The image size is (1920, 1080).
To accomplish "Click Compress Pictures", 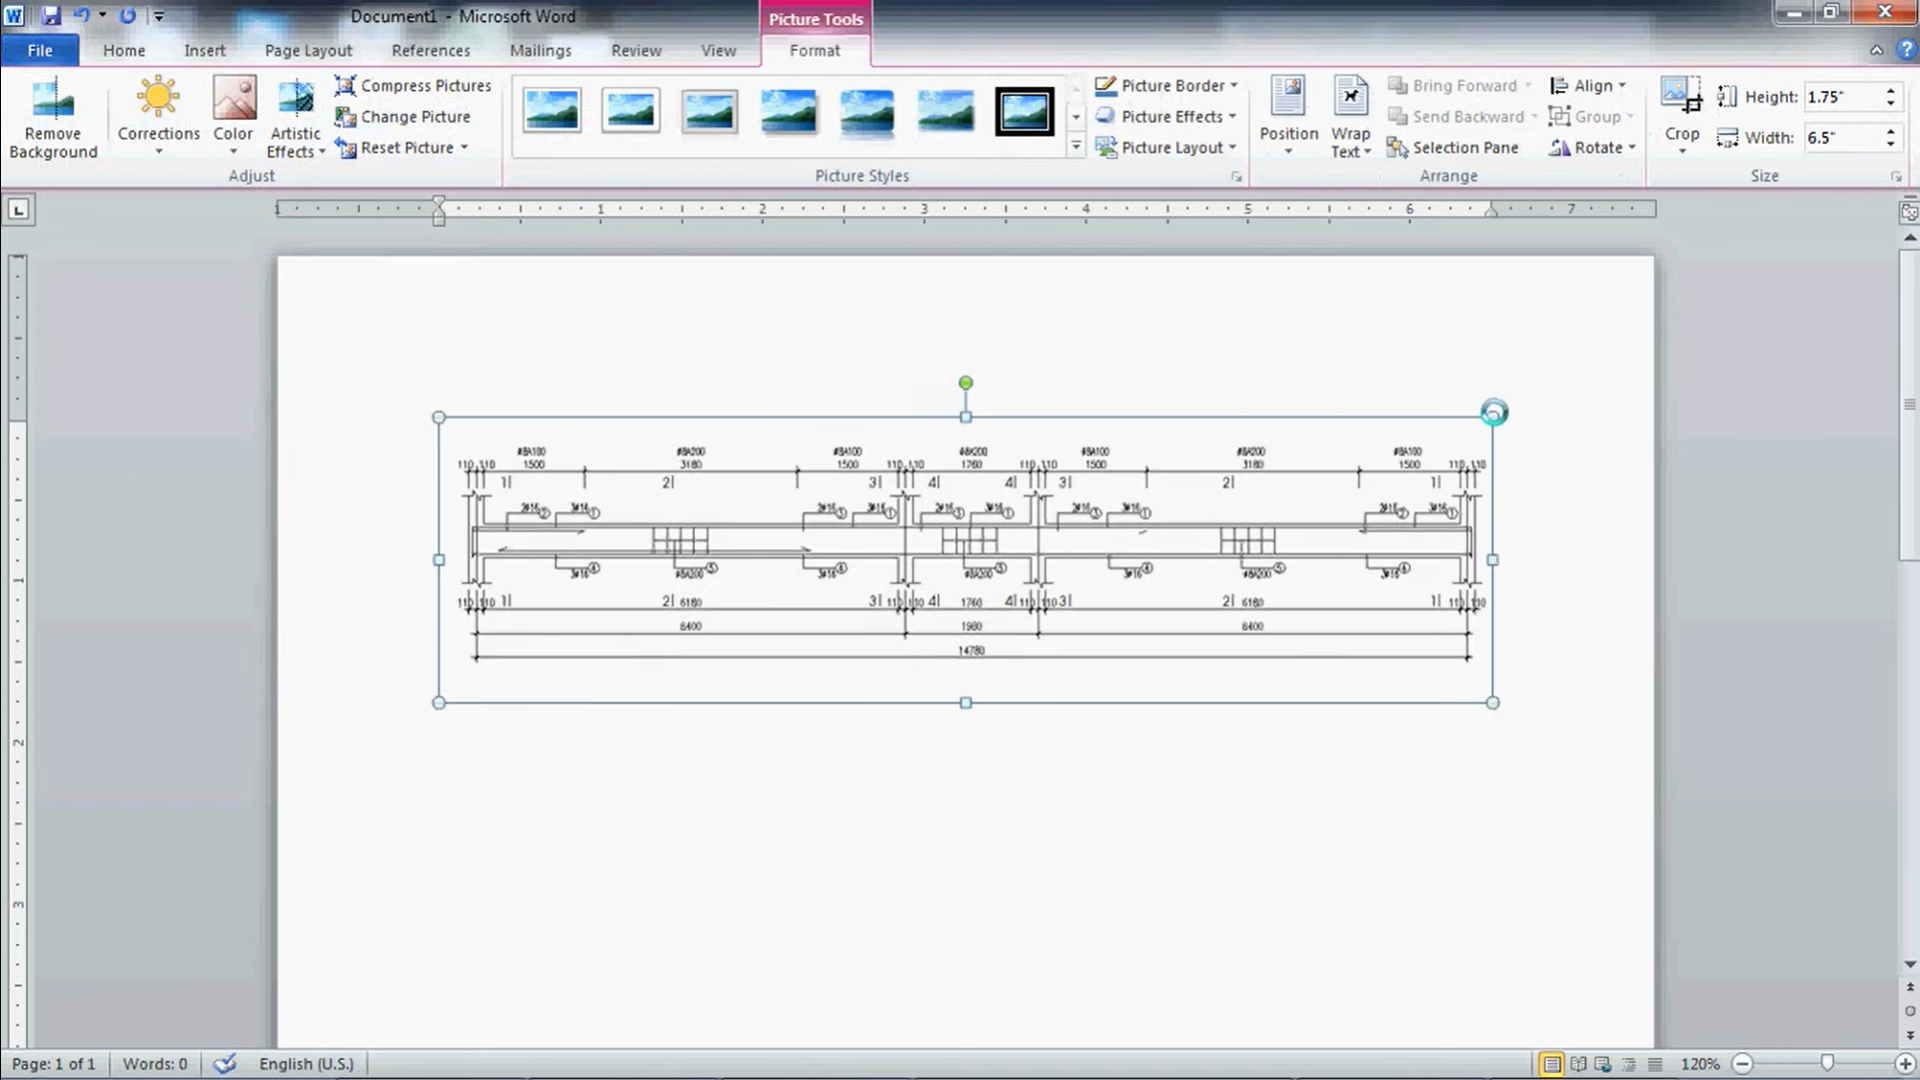I will pos(414,86).
